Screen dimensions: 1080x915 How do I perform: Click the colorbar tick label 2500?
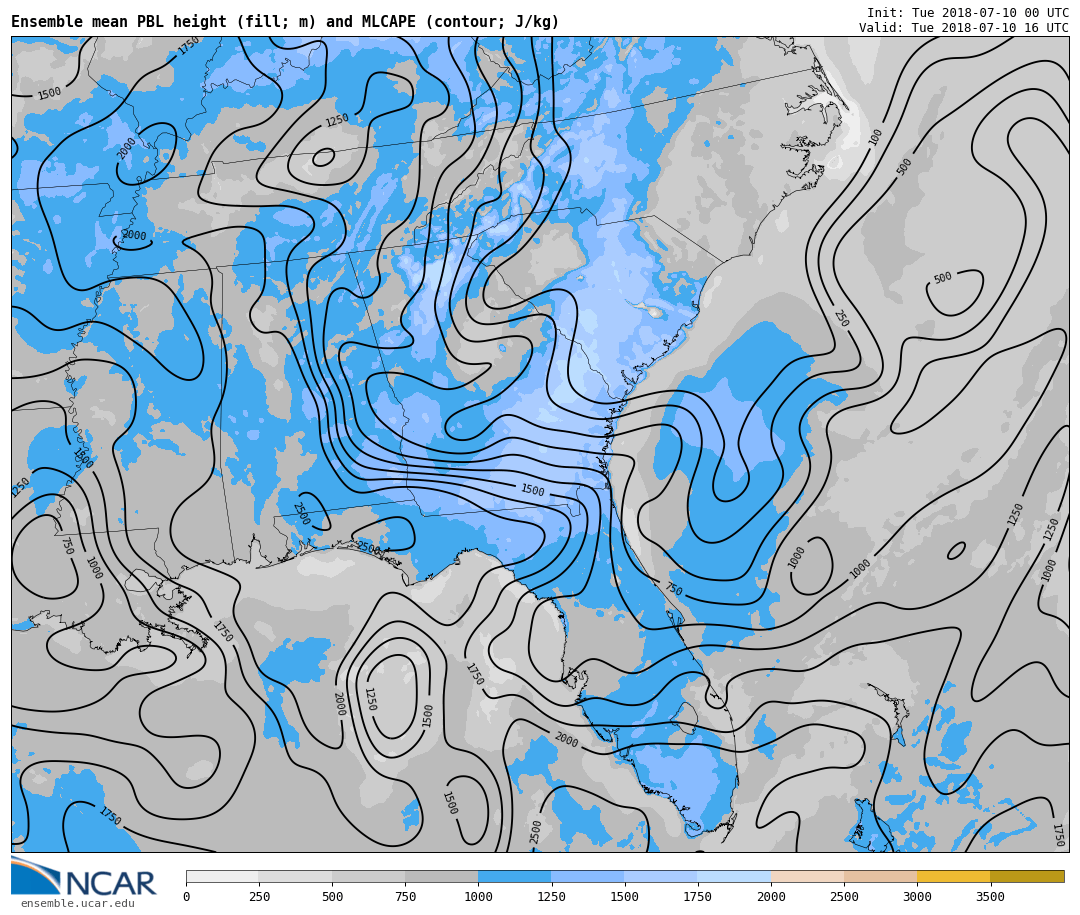point(844,896)
